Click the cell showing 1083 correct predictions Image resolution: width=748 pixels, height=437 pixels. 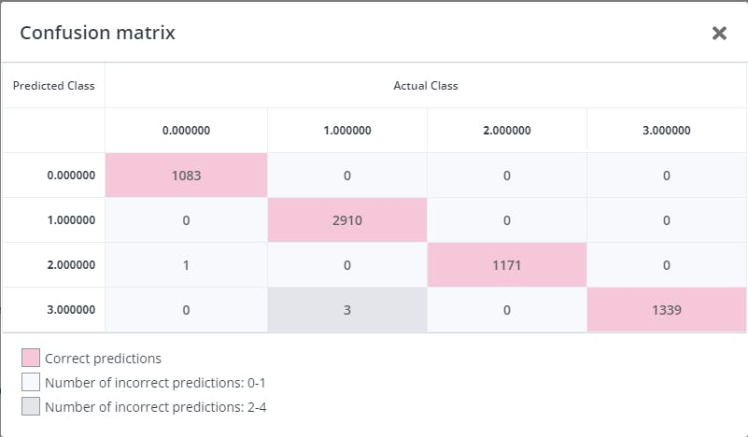click(x=186, y=175)
